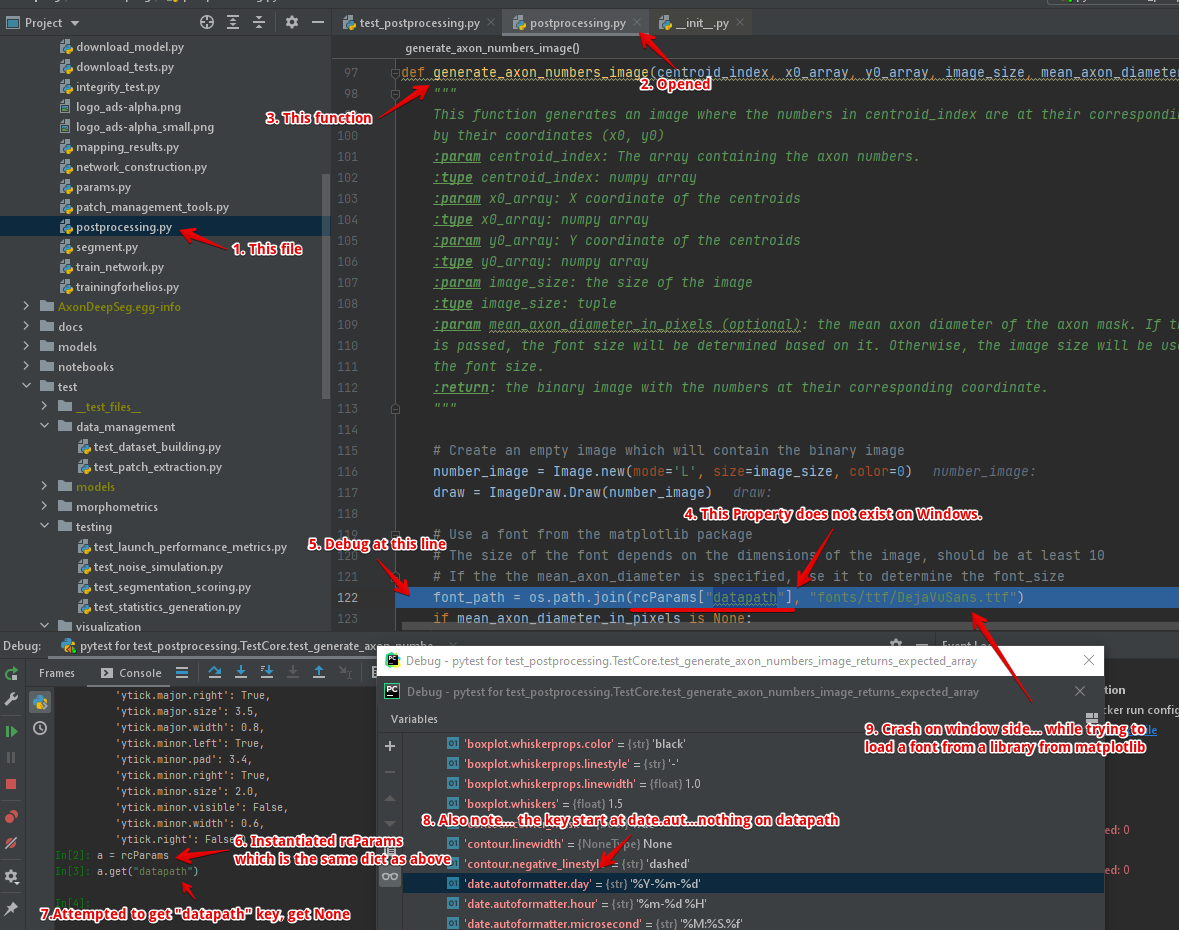Hide the Project tool window
This screenshot has width=1179, height=930.
point(318,23)
